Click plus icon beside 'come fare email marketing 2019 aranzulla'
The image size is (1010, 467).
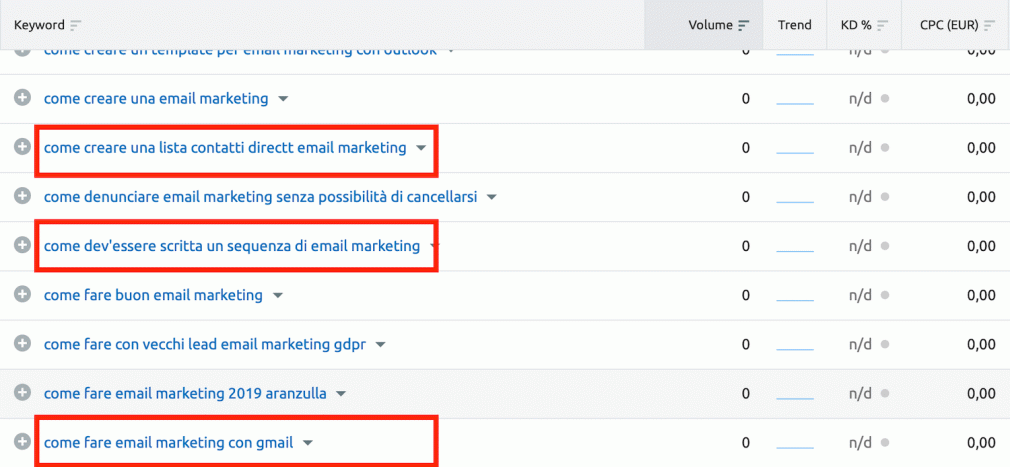(23, 393)
